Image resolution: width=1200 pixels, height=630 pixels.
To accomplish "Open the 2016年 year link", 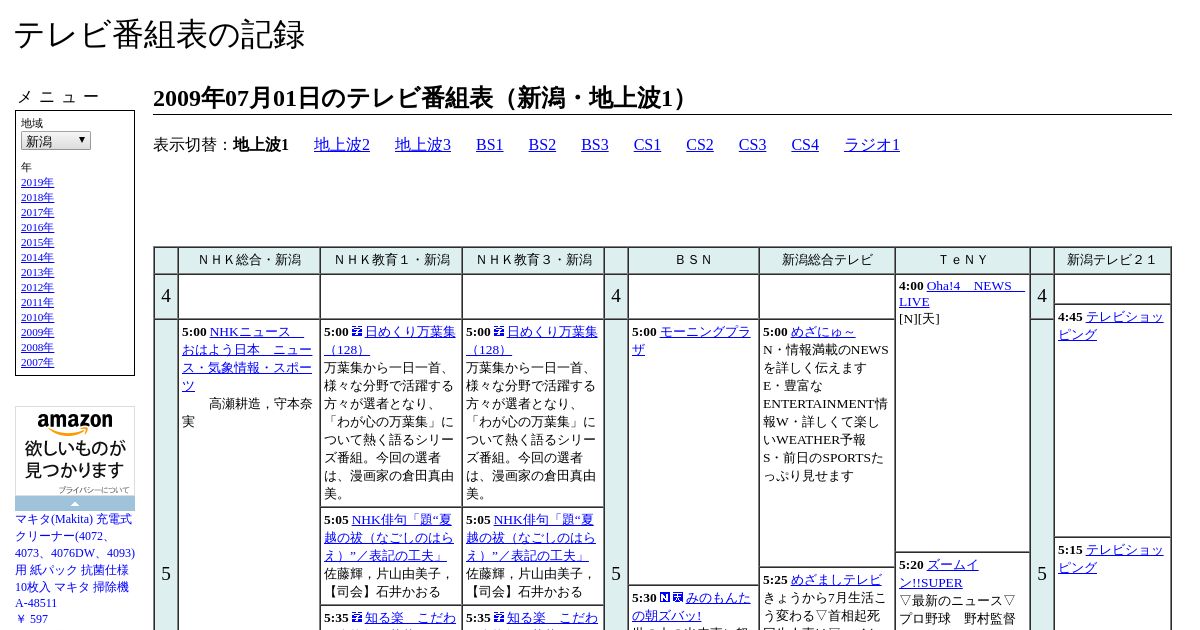I will [37, 227].
